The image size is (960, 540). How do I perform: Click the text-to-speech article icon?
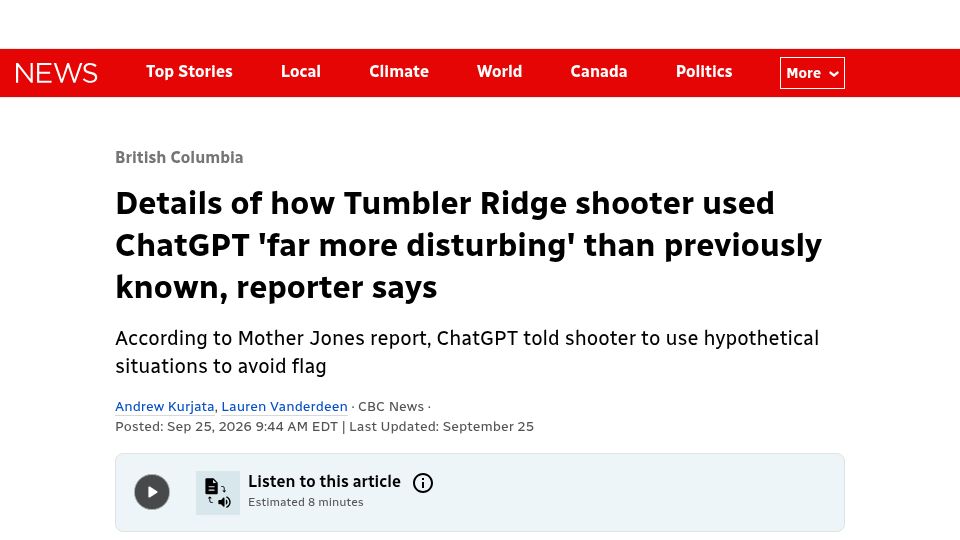coord(218,493)
